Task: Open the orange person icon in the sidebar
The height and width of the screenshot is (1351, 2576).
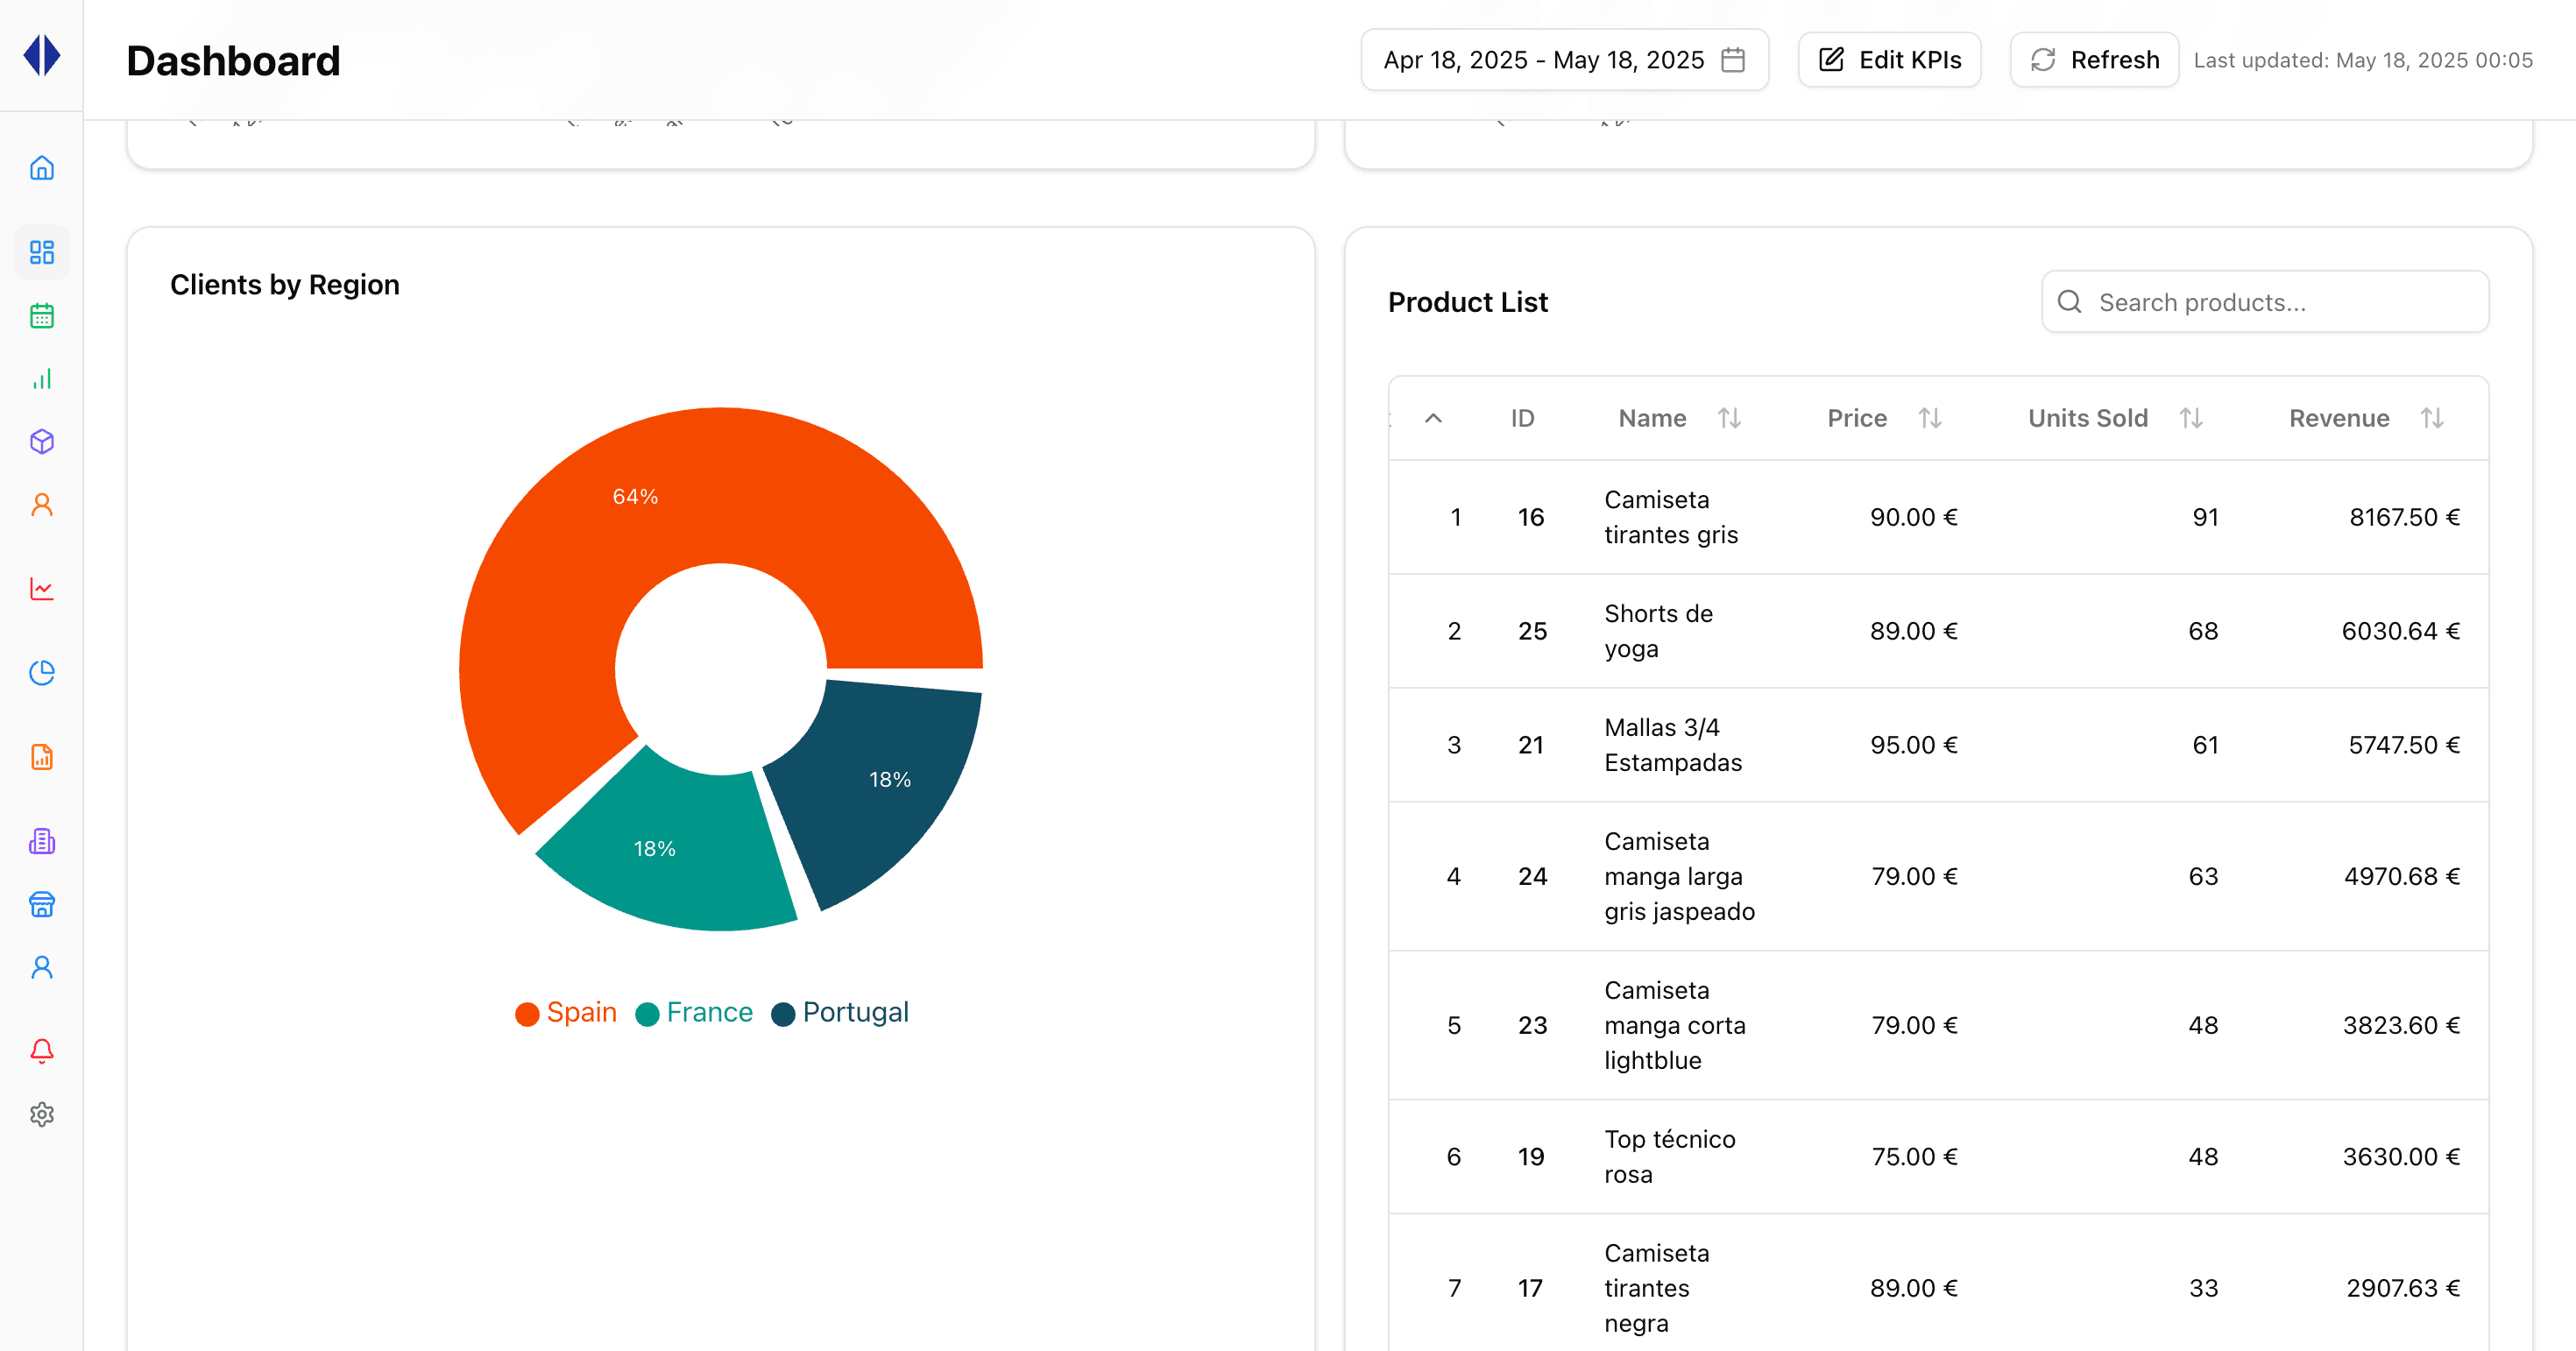Action: [x=42, y=505]
